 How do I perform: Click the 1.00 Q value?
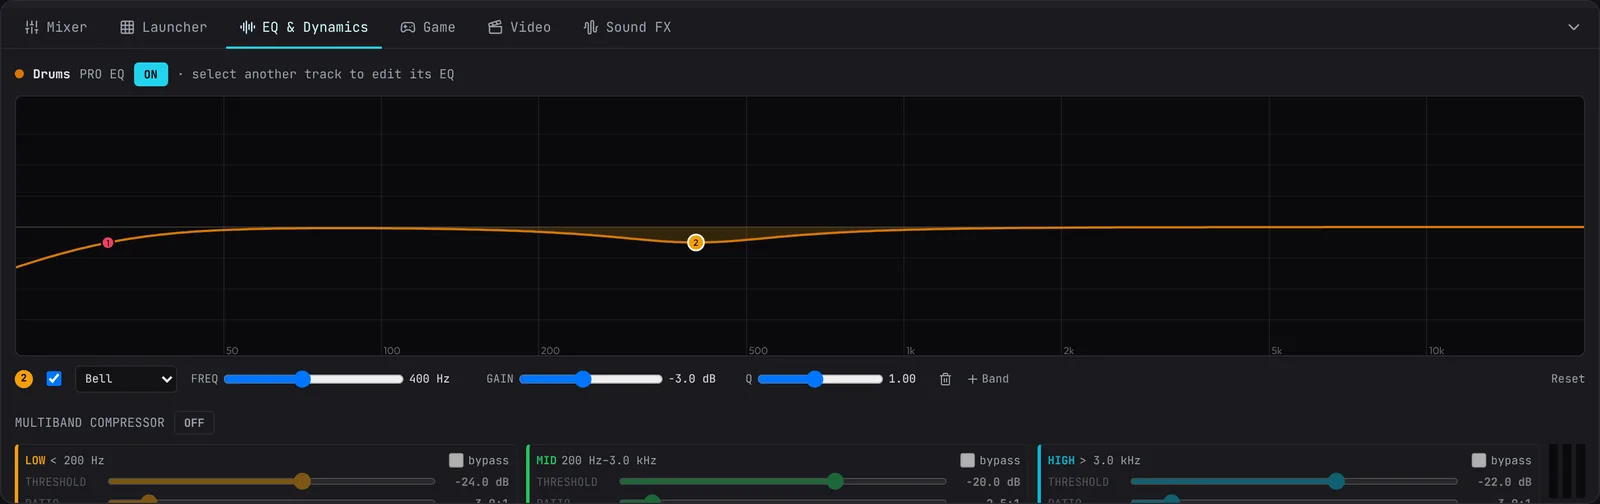coord(902,379)
